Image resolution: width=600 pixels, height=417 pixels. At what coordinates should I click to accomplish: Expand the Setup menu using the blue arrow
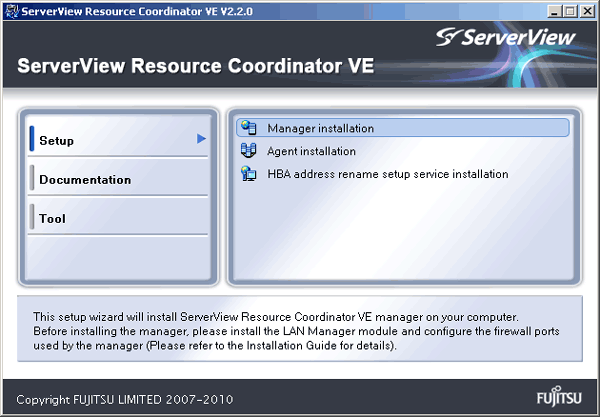click(x=202, y=138)
